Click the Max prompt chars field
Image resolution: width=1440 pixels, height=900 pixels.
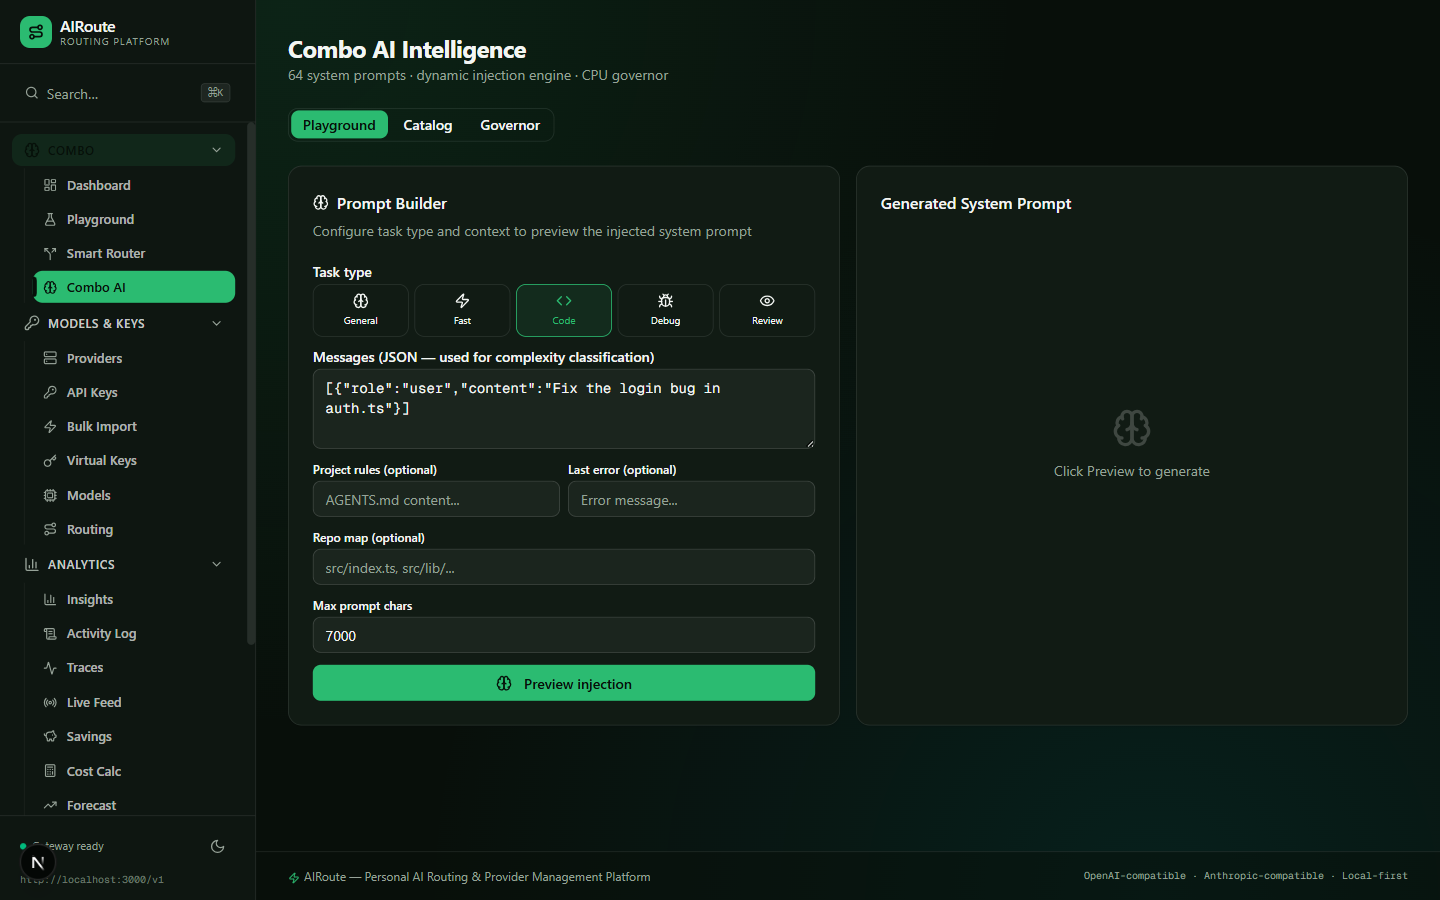(564, 635)
